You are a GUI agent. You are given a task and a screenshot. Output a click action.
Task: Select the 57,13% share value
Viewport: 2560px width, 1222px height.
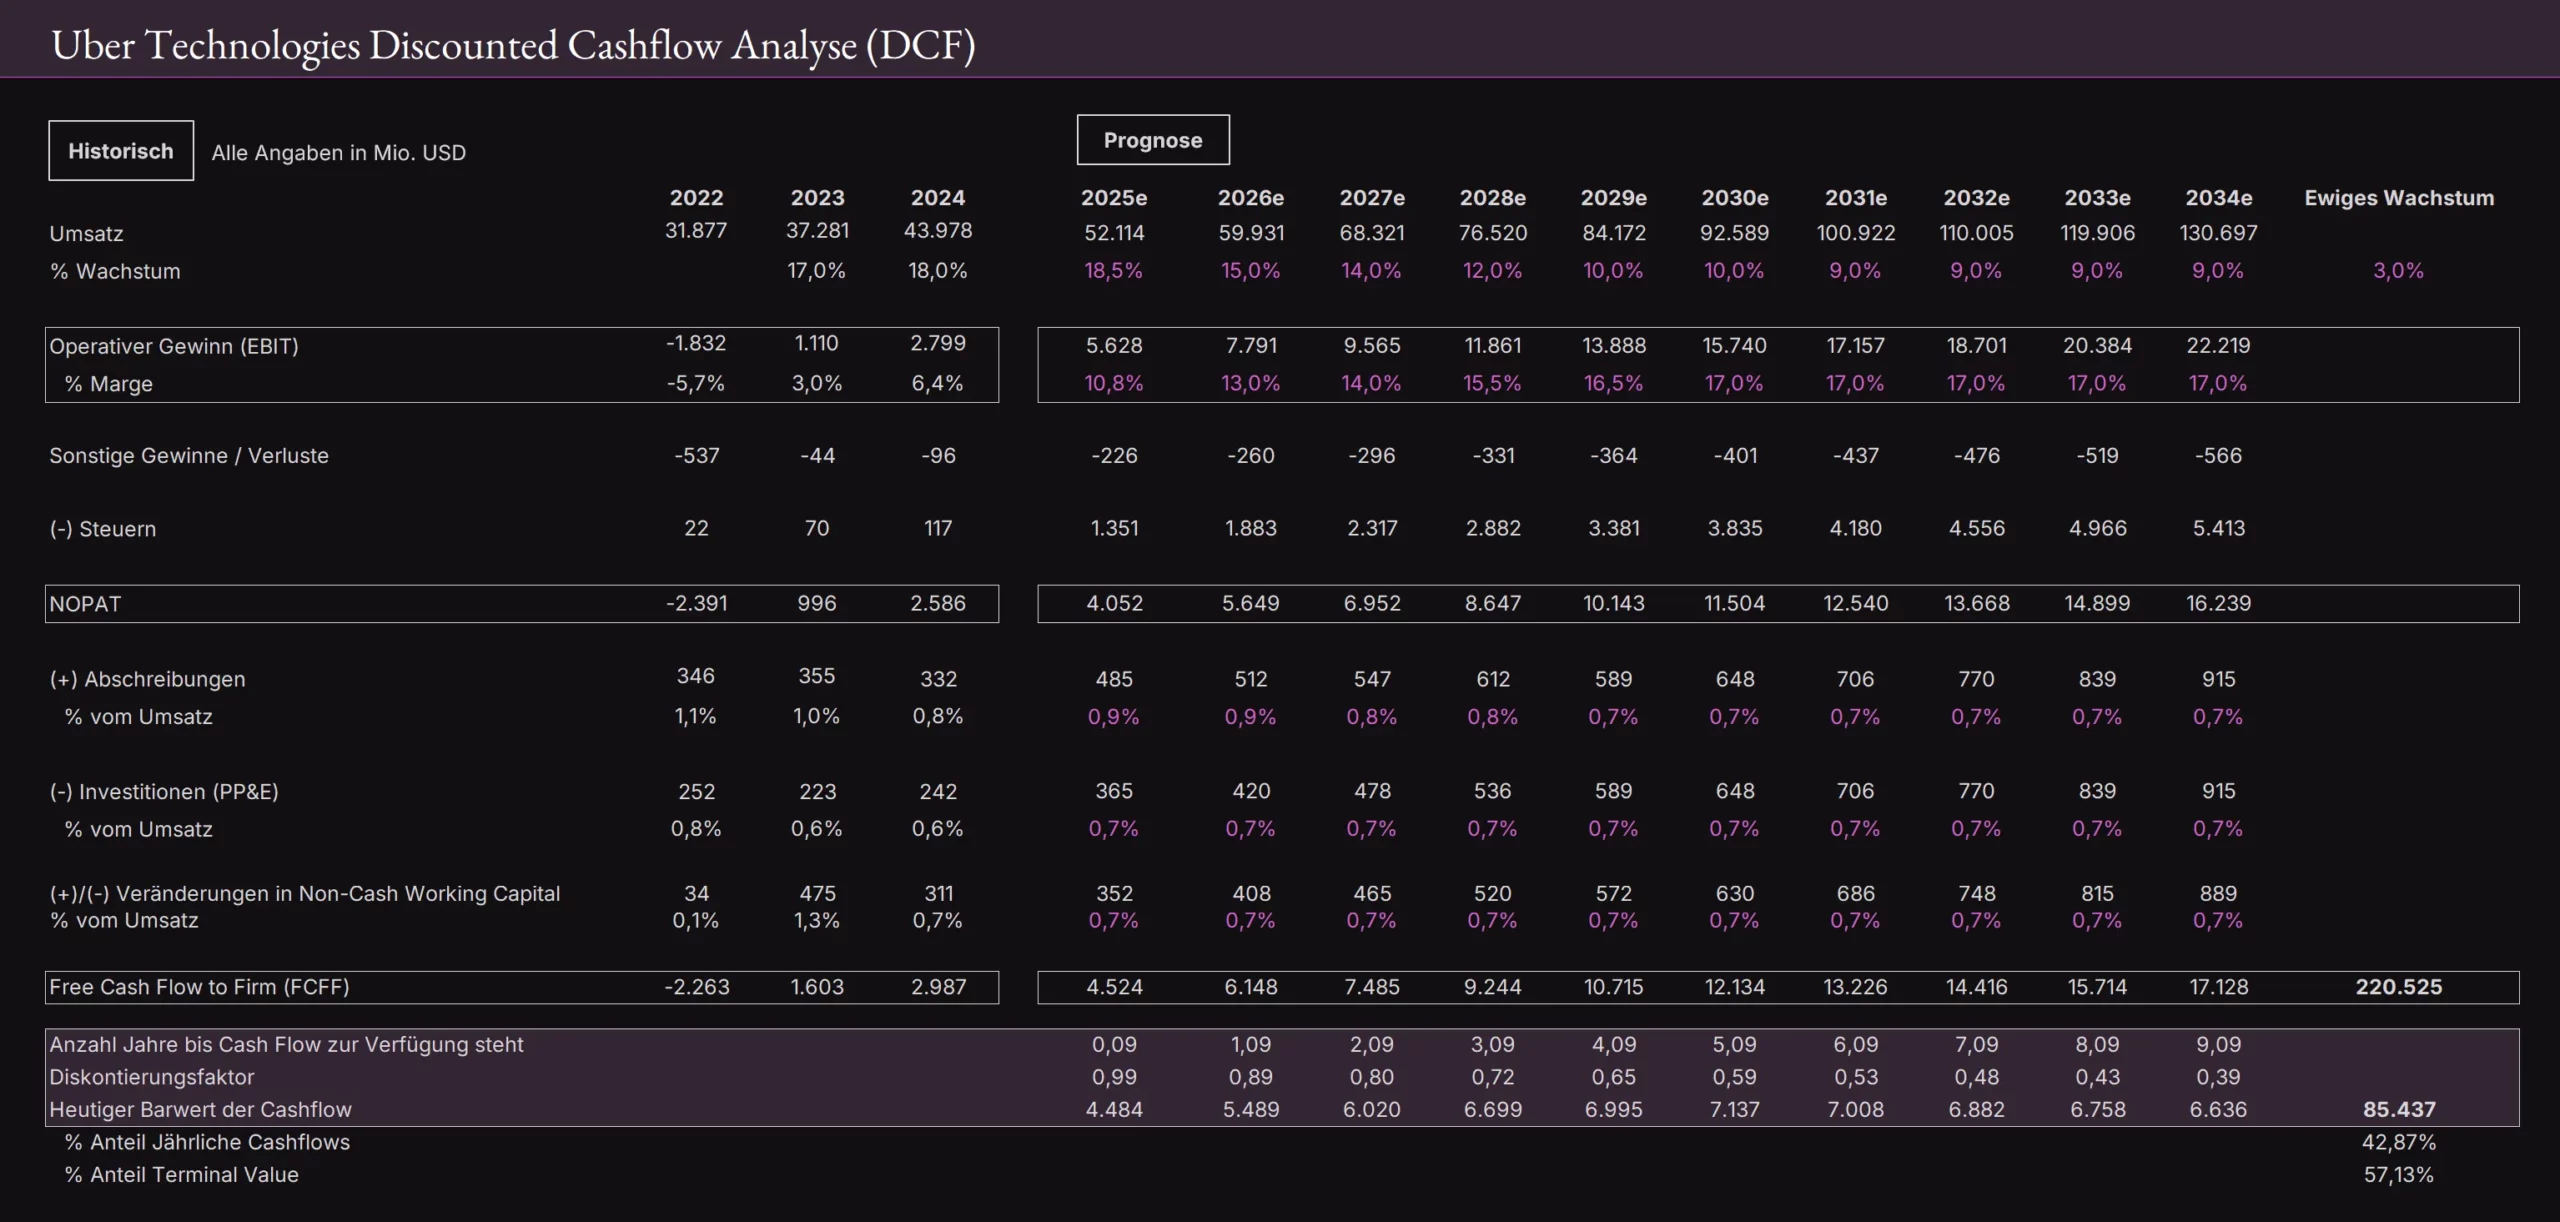pos(2399,1176)
